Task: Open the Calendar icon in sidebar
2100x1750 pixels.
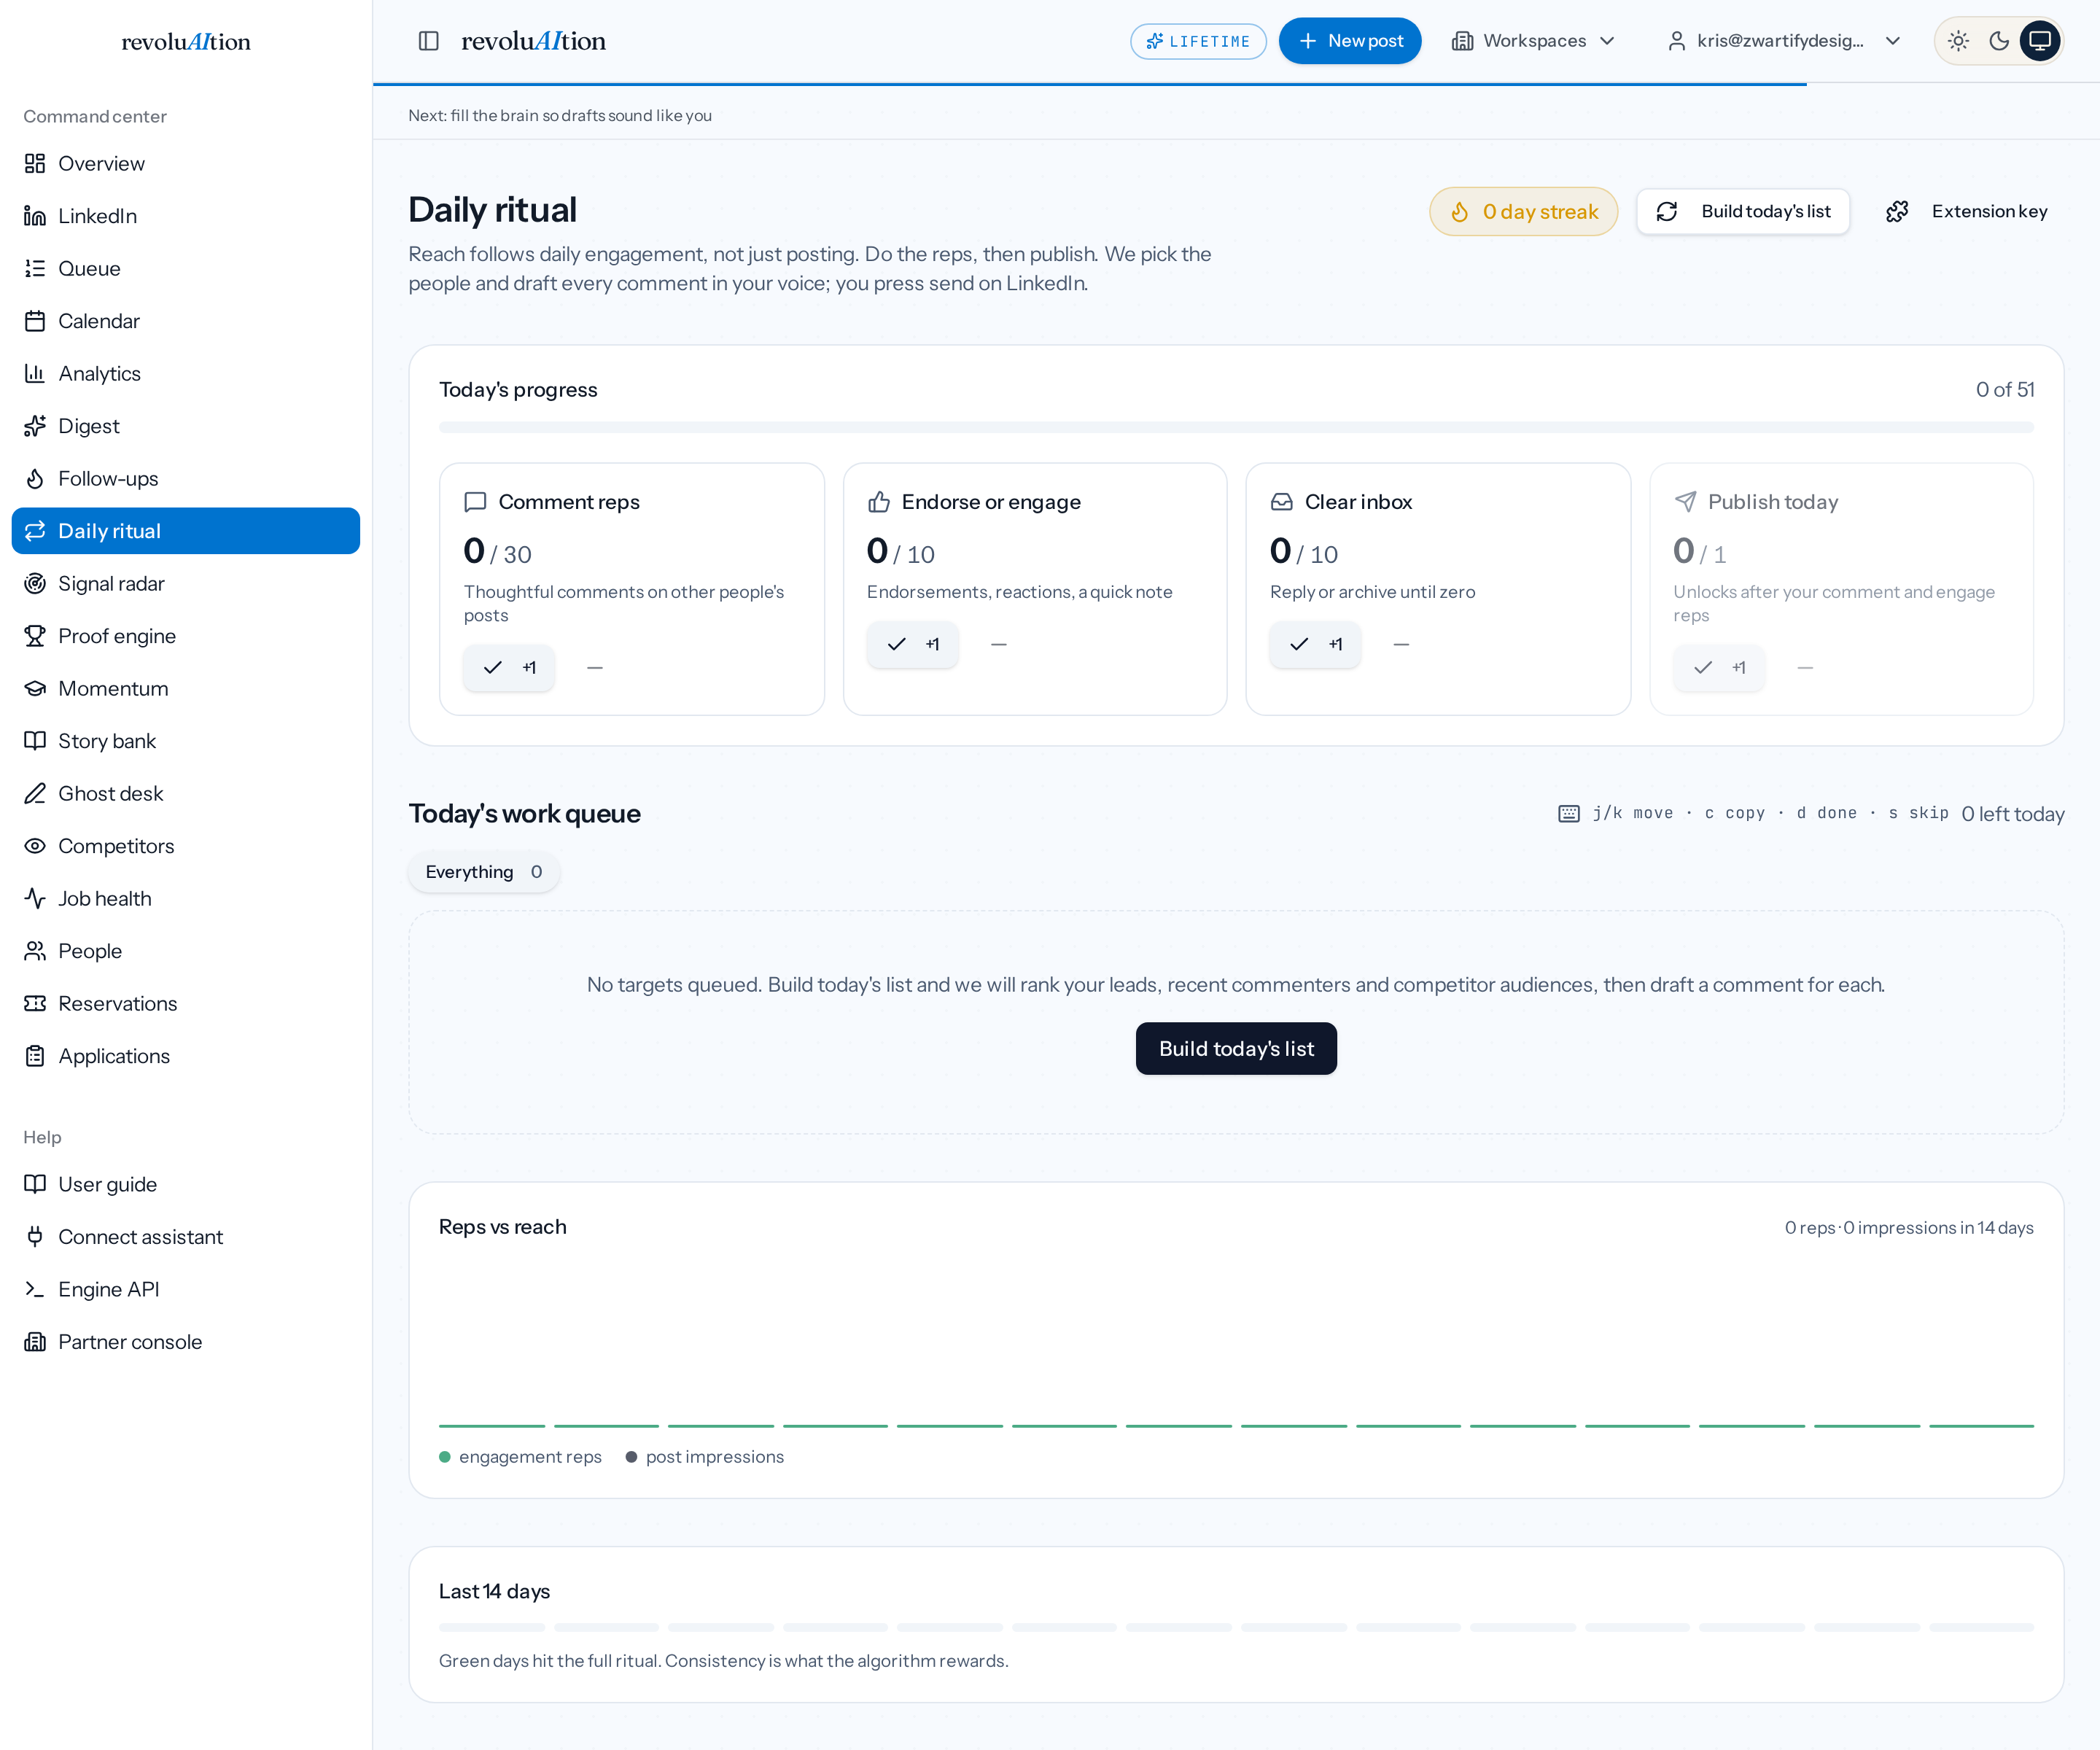Action: tap(35, 321)
